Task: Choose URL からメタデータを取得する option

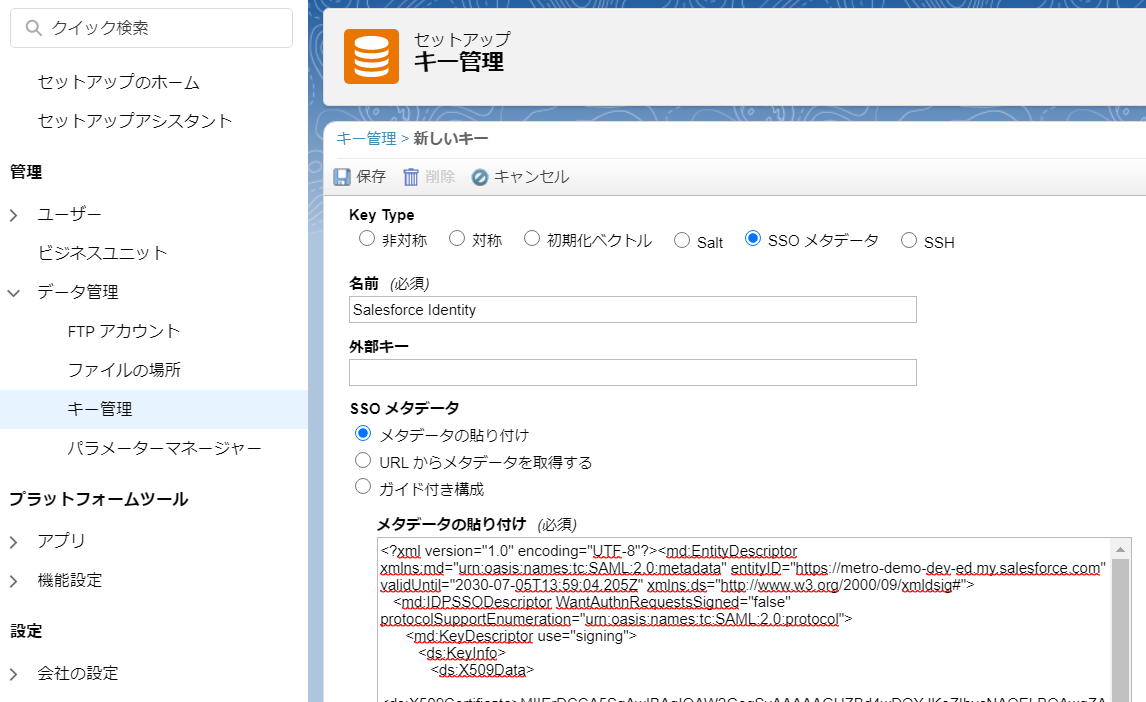Action: tap(362, 460)
